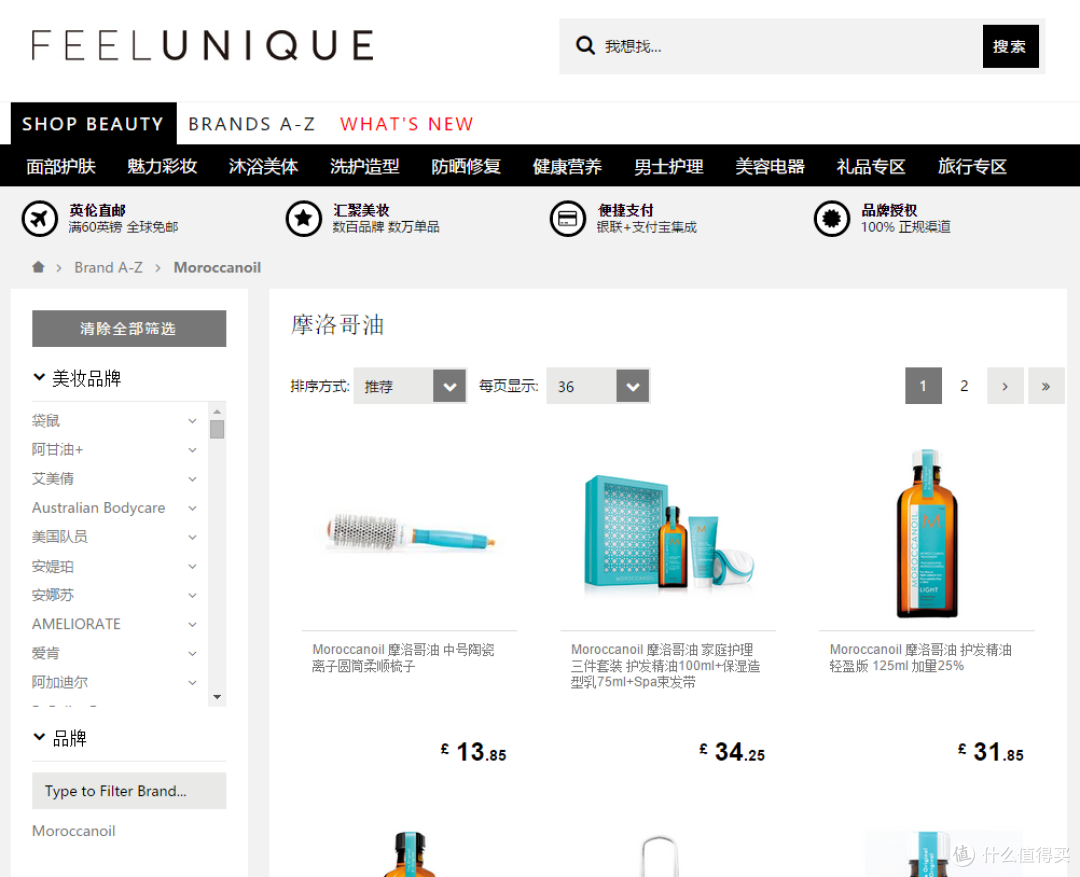Click the star 汇聚美妆 icon
This screenshot has height=877, width=1080.
pos(304,218)
